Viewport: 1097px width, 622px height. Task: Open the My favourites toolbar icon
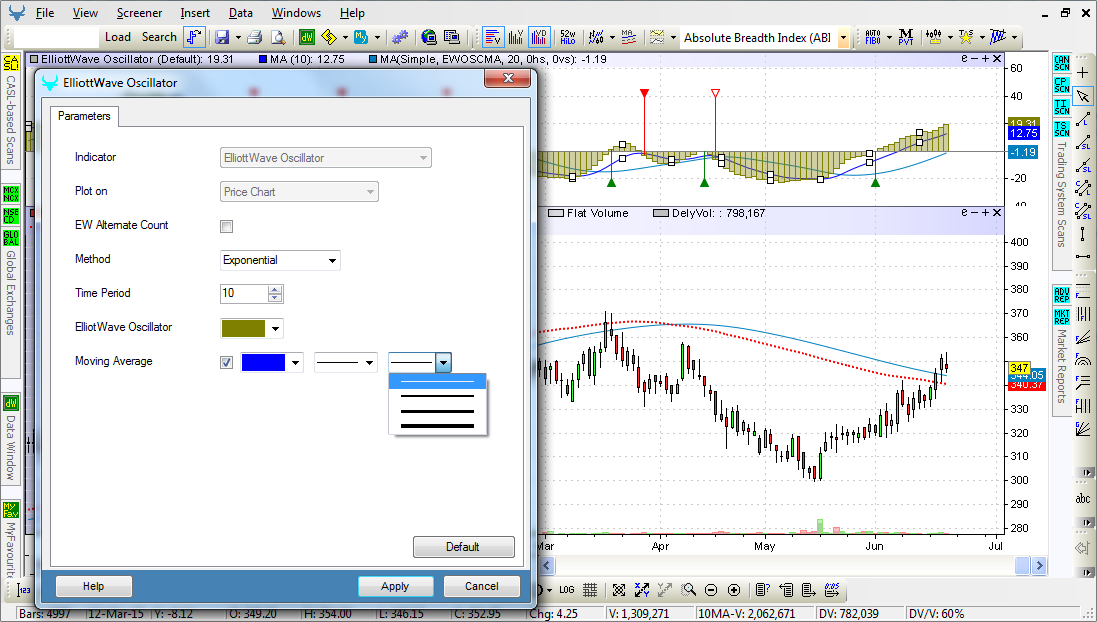[361, 37]
